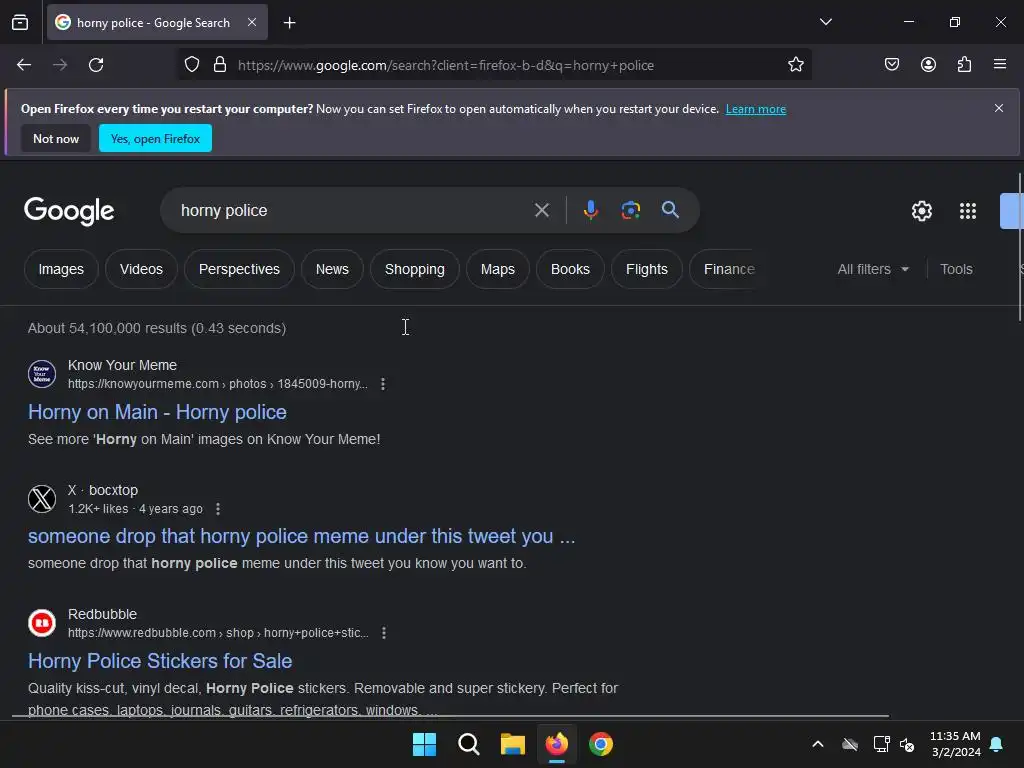Open the 'someone drop that horny police meme' link
The width and height of the screenshot is (1024, 768).
pos(302,536)
